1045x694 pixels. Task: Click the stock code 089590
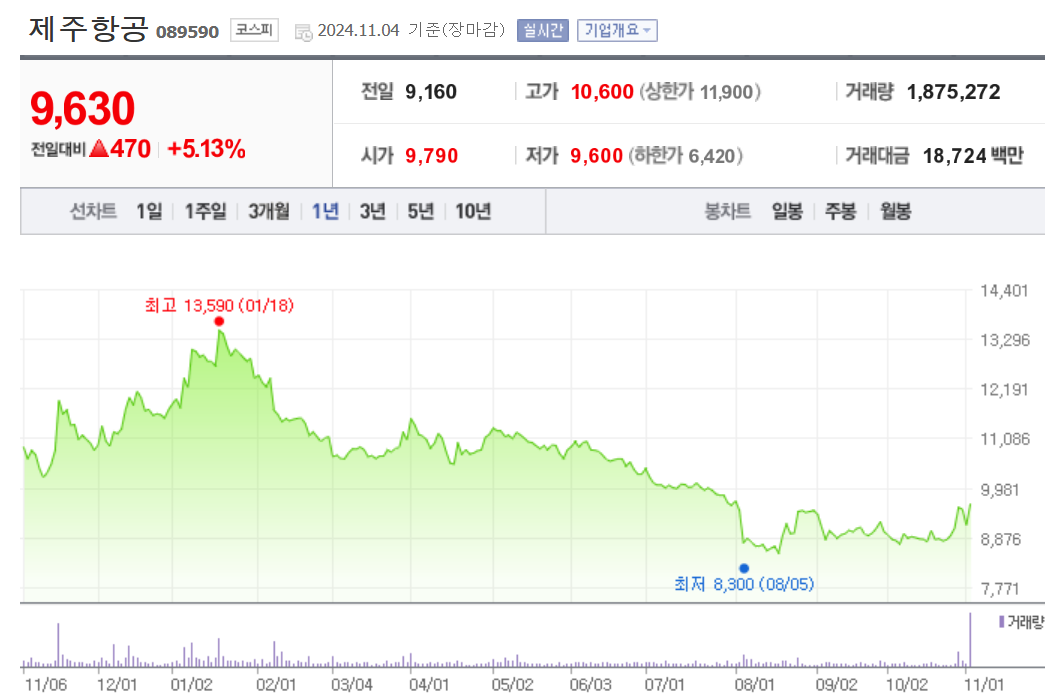click(187, 32)
